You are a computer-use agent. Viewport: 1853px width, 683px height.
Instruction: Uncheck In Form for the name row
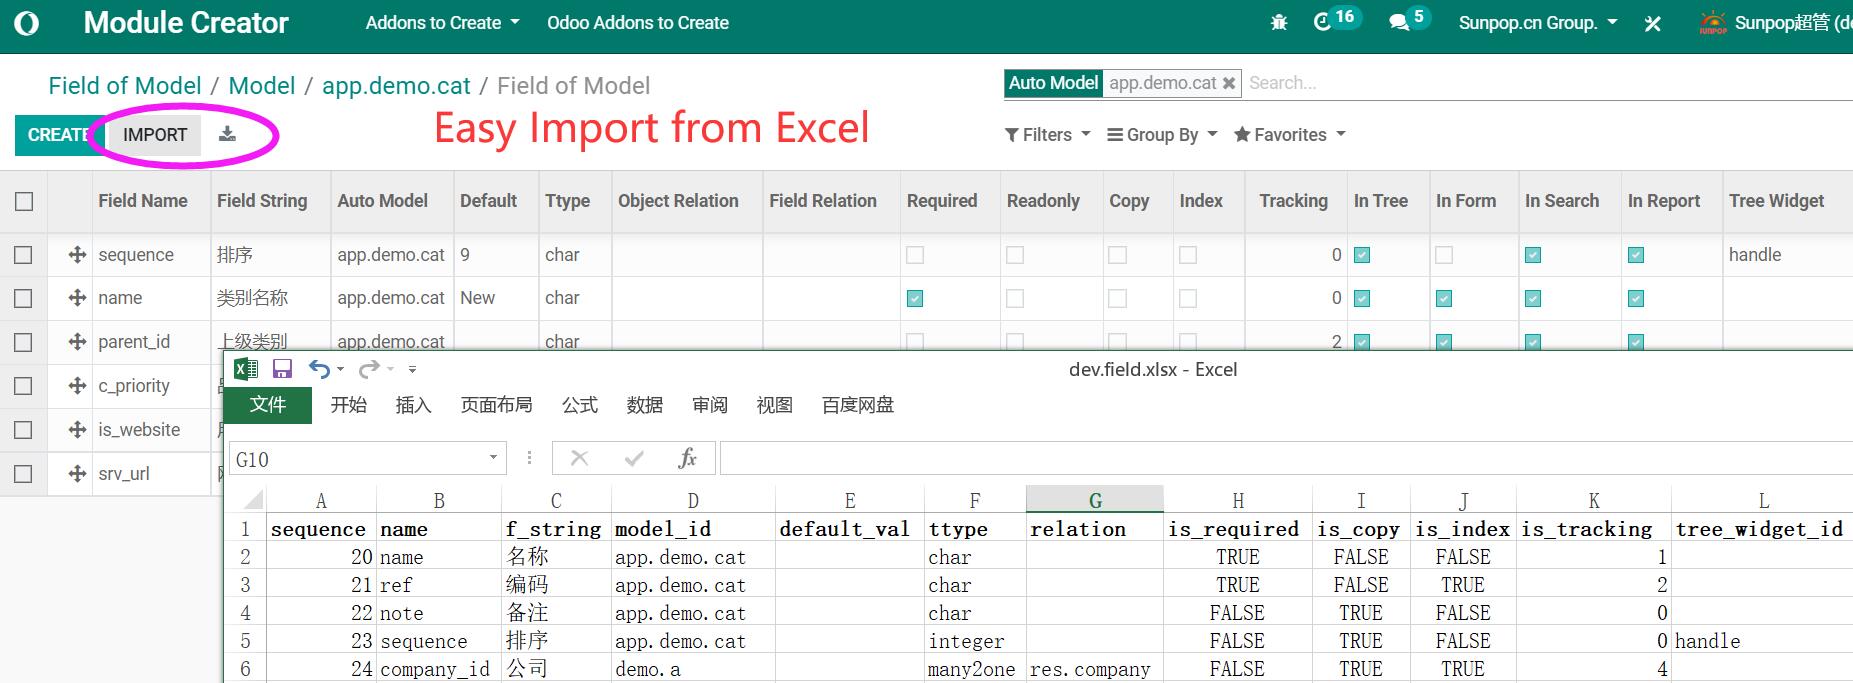1444,298
